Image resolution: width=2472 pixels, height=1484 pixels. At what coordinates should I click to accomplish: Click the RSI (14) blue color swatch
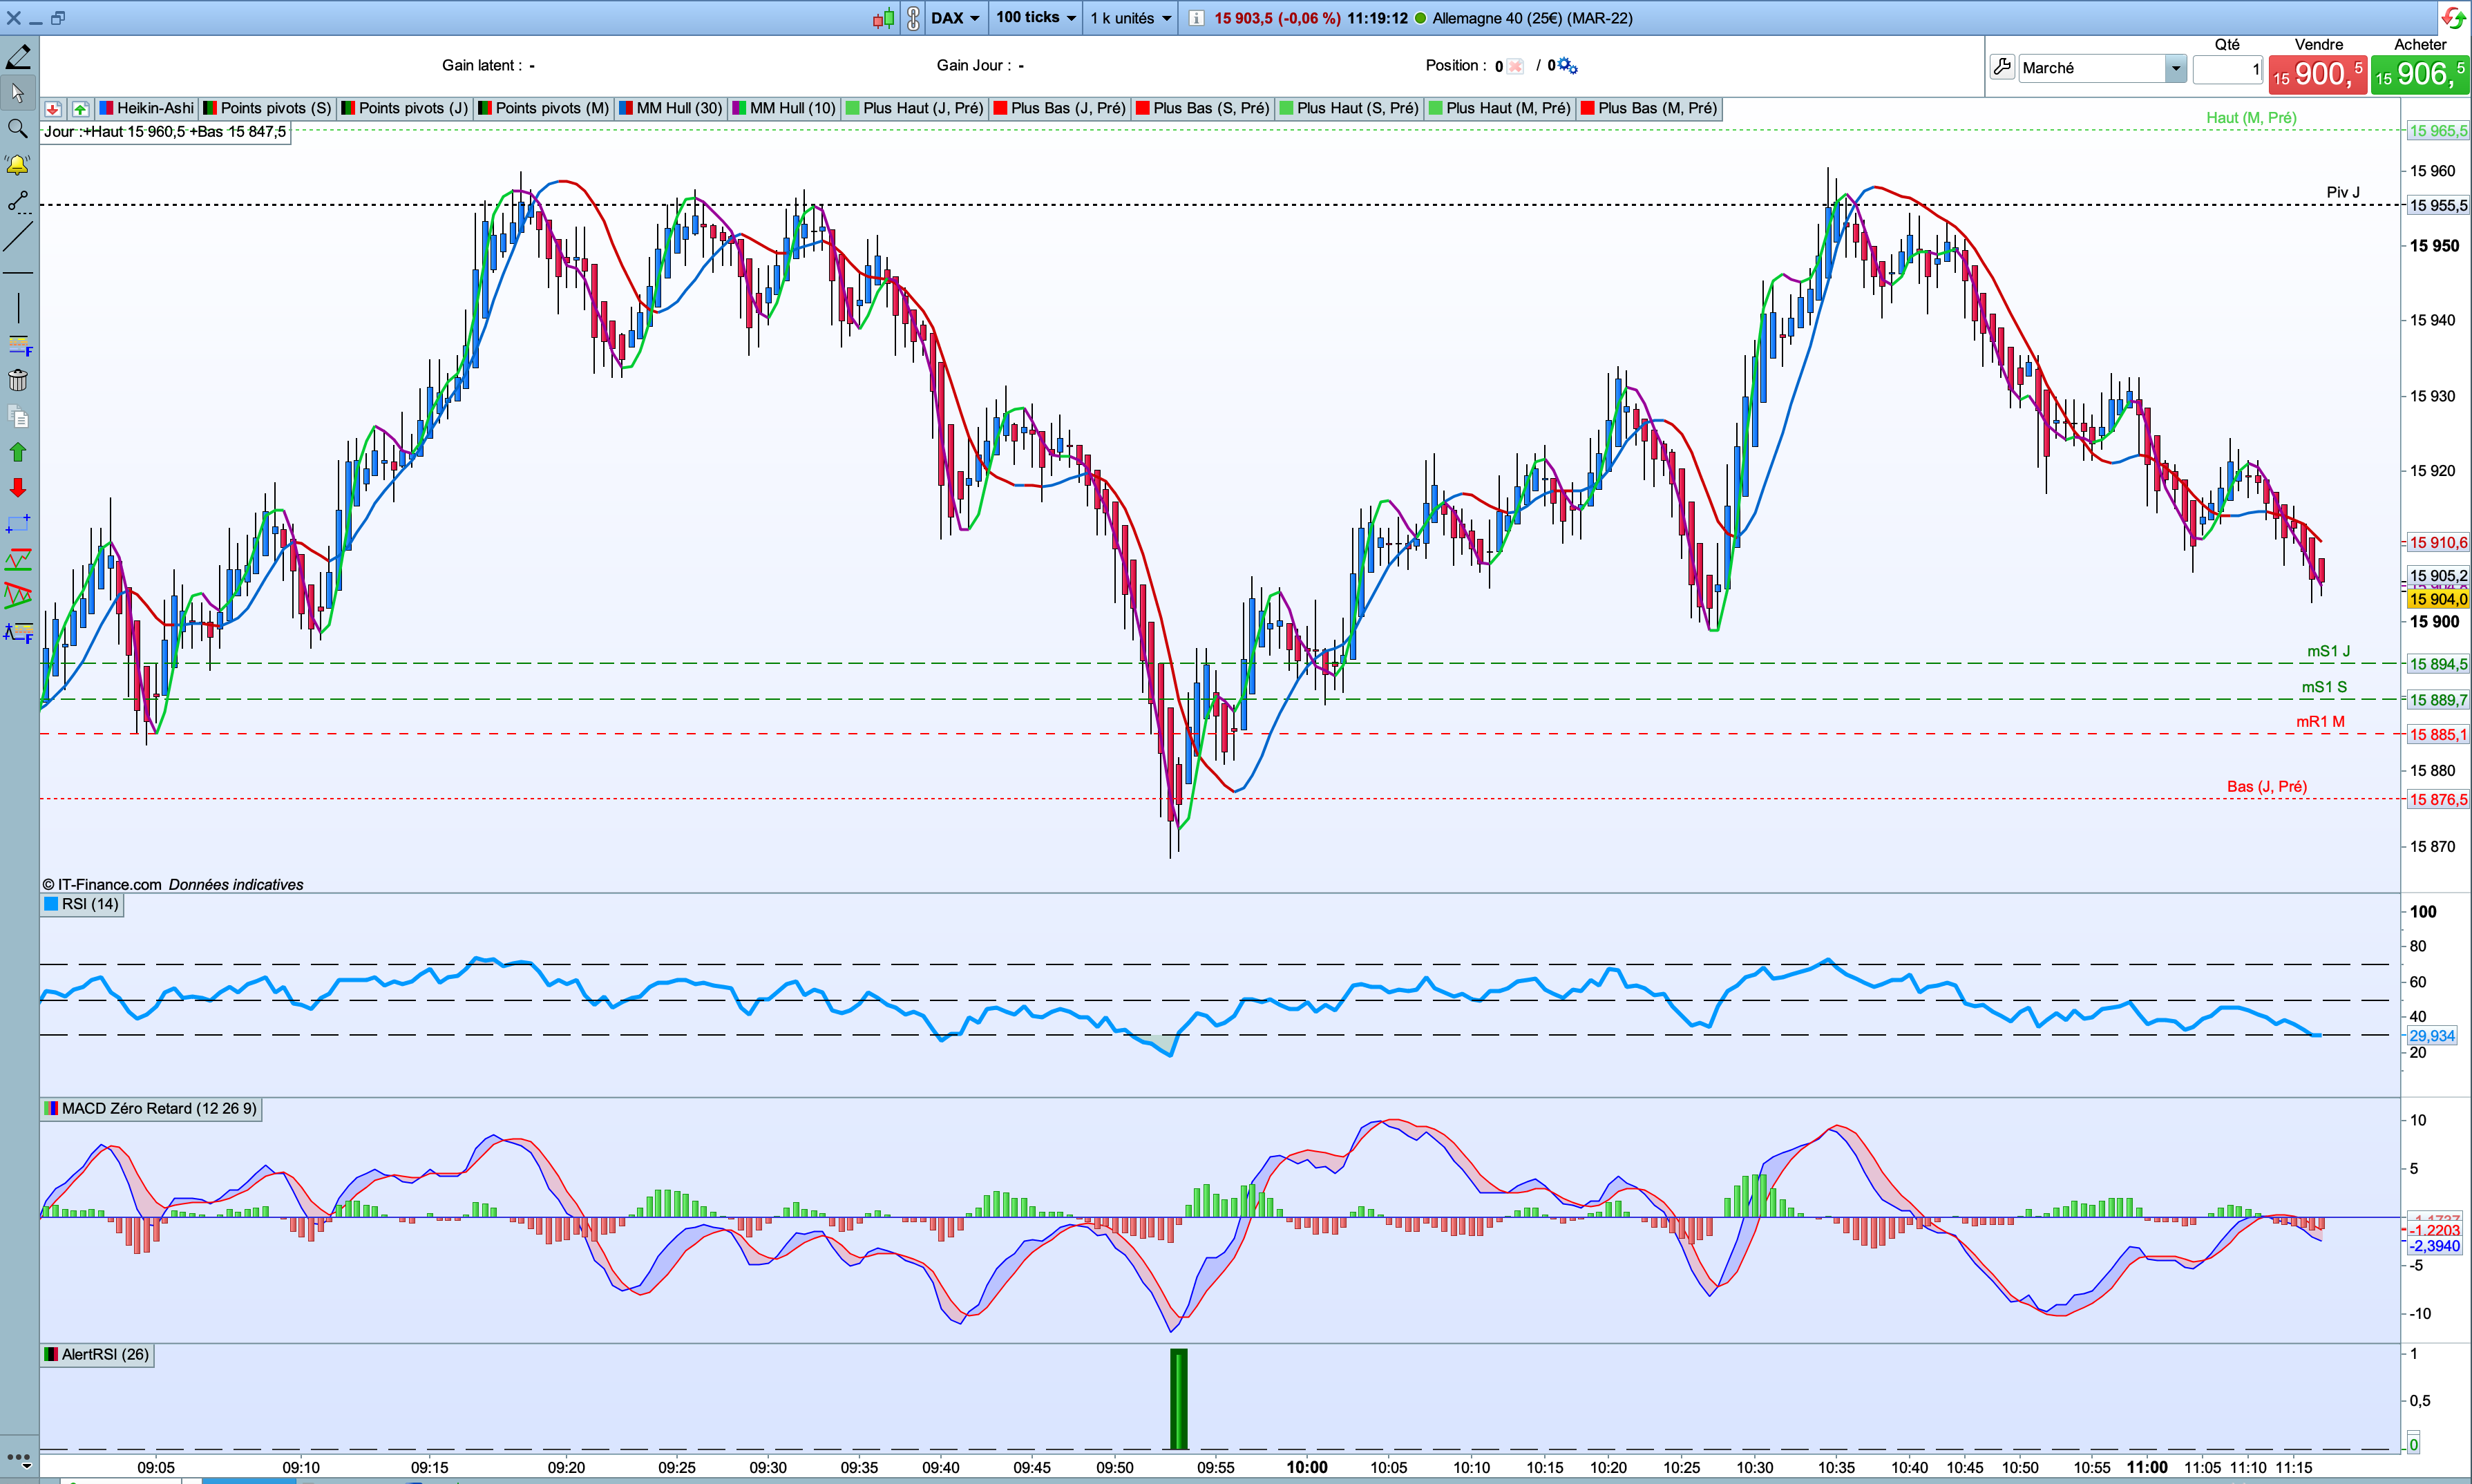(x=51, y=904)
